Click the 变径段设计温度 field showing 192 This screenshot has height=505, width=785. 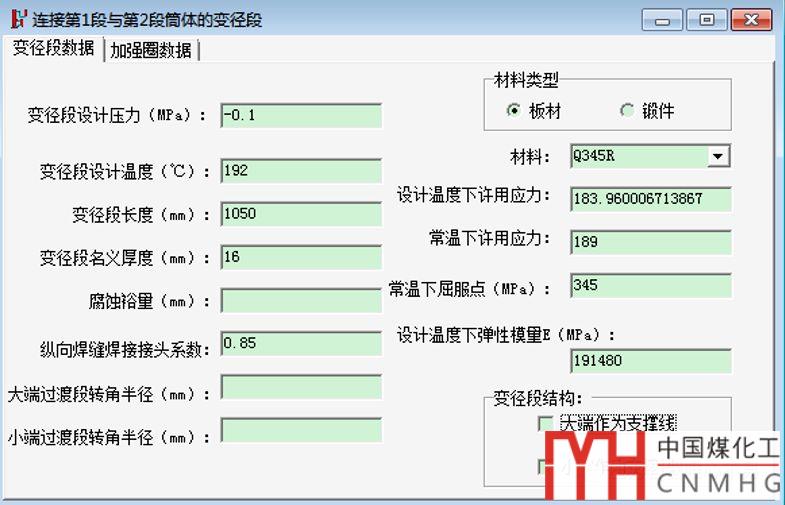tap(301, 171)
